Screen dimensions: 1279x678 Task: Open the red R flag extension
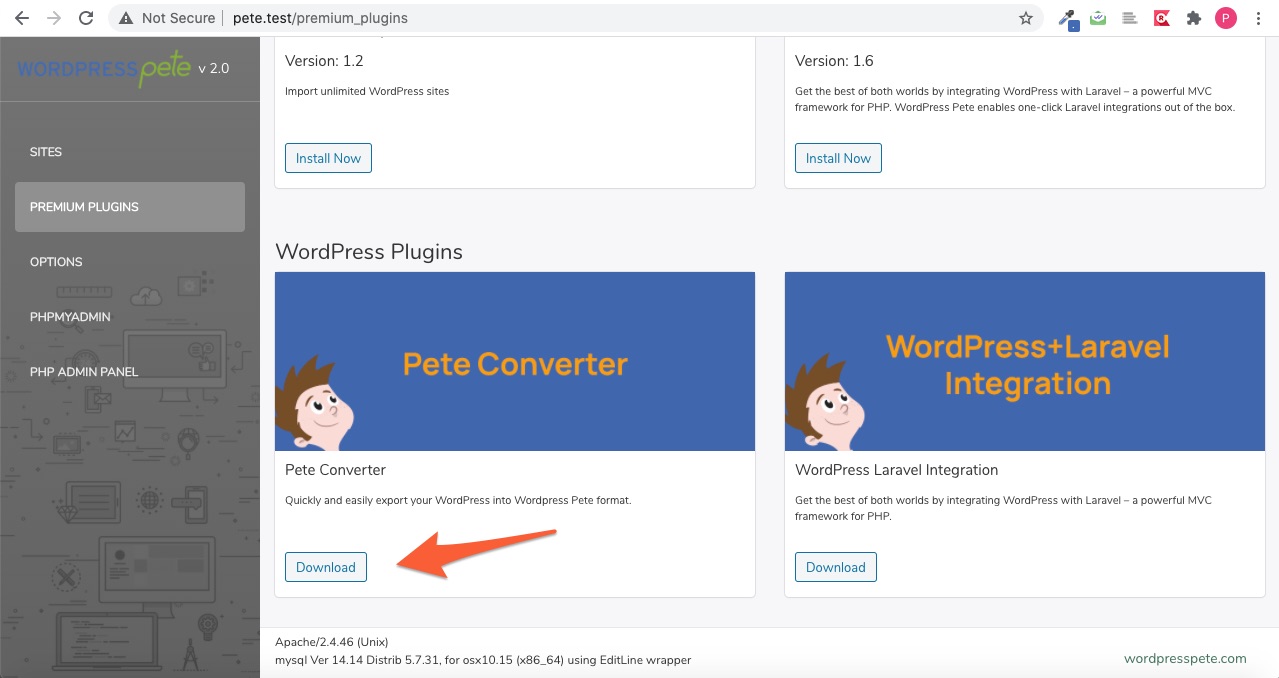[1161, 18]
